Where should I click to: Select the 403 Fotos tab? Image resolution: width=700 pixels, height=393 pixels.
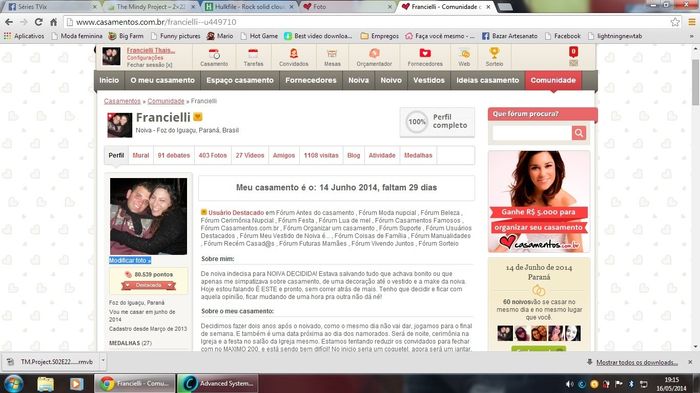(x=212, y=155)
